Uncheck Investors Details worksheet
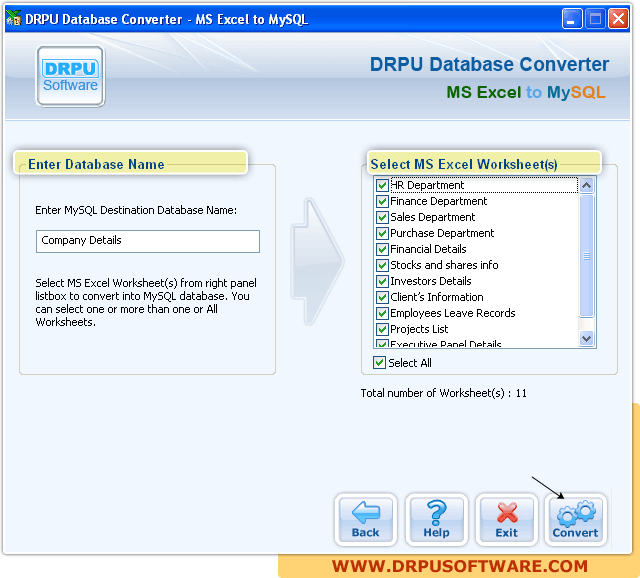The image size is (640, 578). tap(382, 281)
